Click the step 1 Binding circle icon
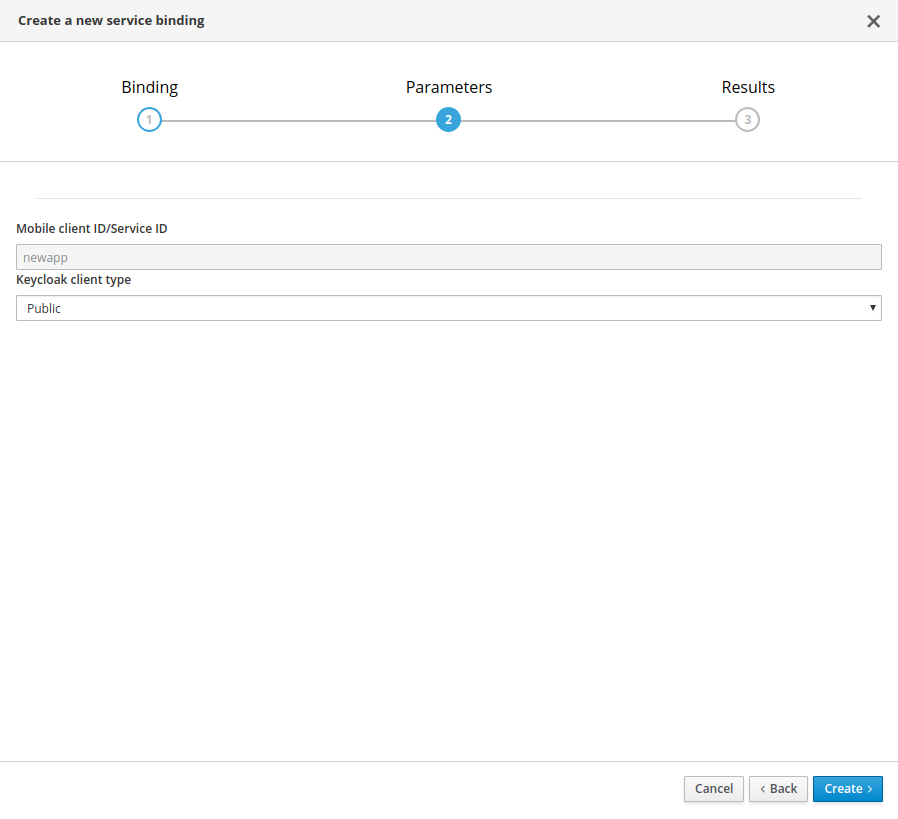The image size is (898, 819). [149, 119]
